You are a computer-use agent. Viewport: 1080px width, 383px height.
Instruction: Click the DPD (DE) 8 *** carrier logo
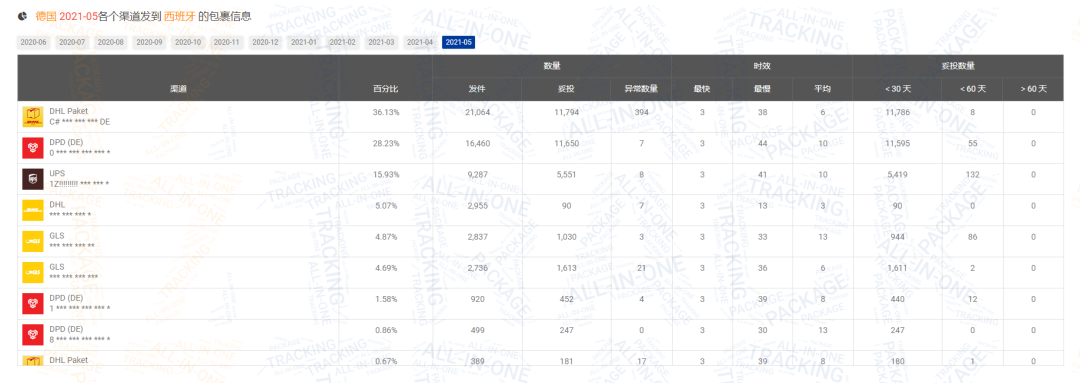coord(33,334)
